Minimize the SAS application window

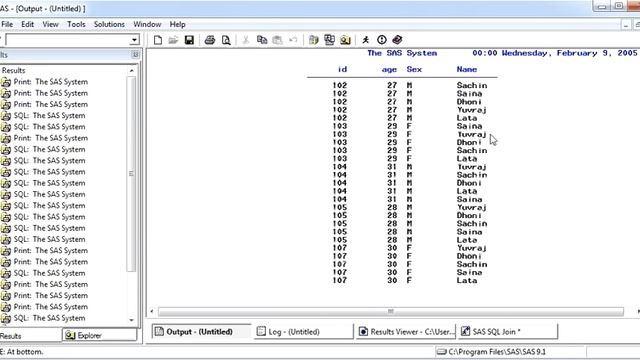click(602, 6)
